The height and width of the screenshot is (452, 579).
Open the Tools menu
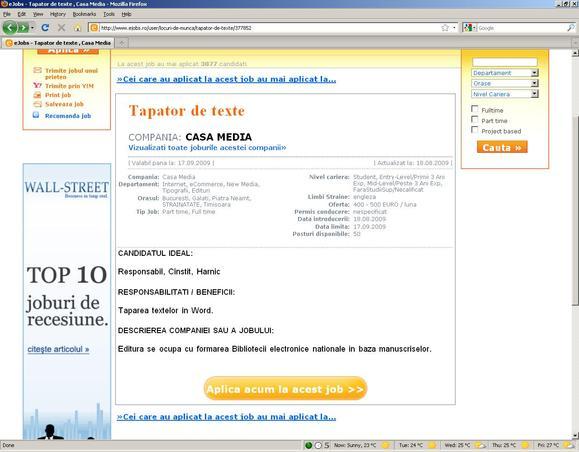109,14
